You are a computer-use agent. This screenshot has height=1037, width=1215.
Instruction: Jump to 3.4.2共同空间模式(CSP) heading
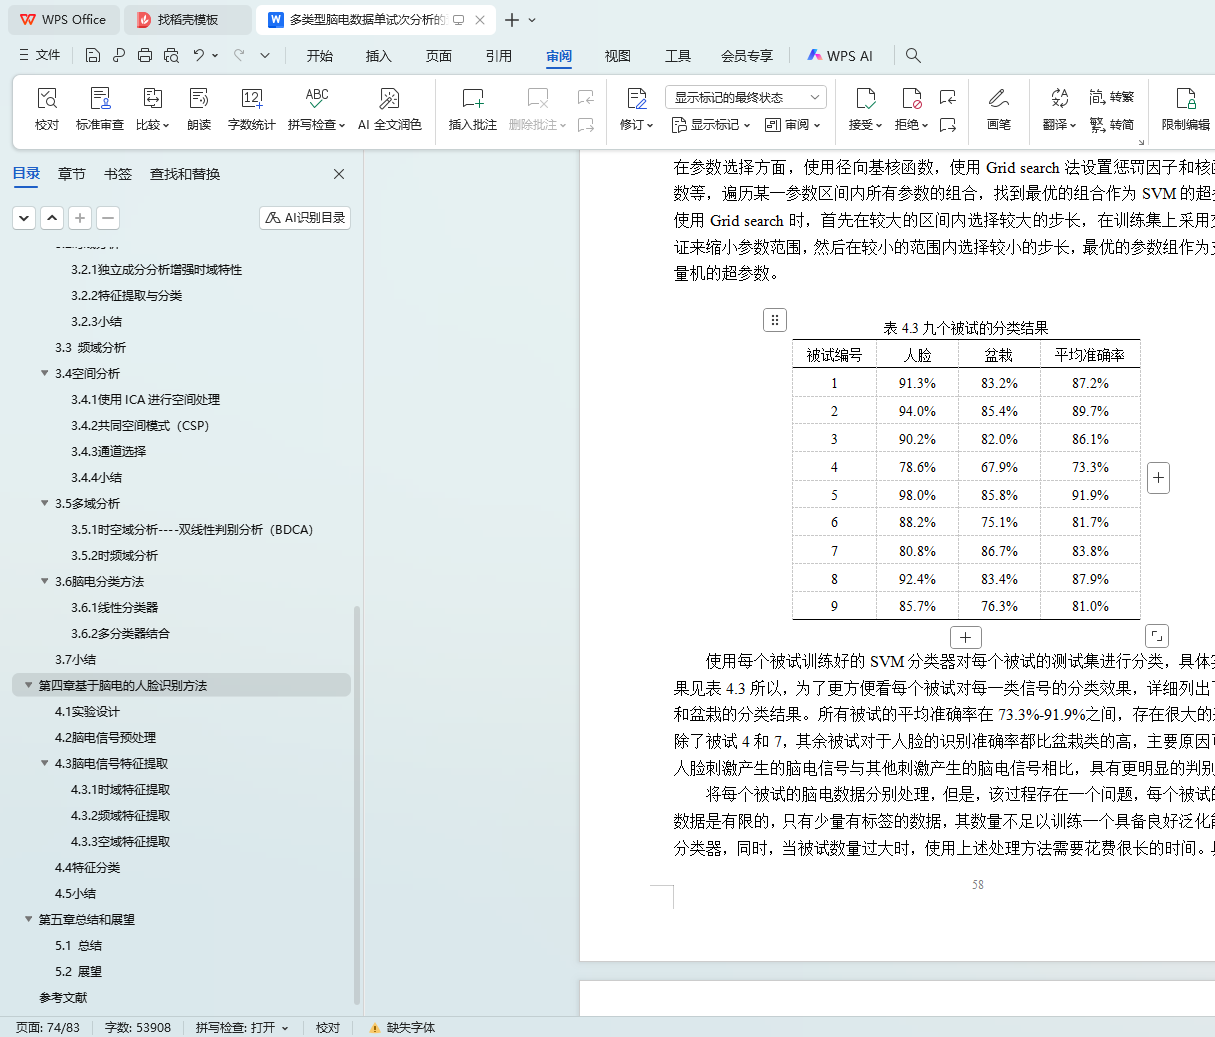(x=140, y=425)
